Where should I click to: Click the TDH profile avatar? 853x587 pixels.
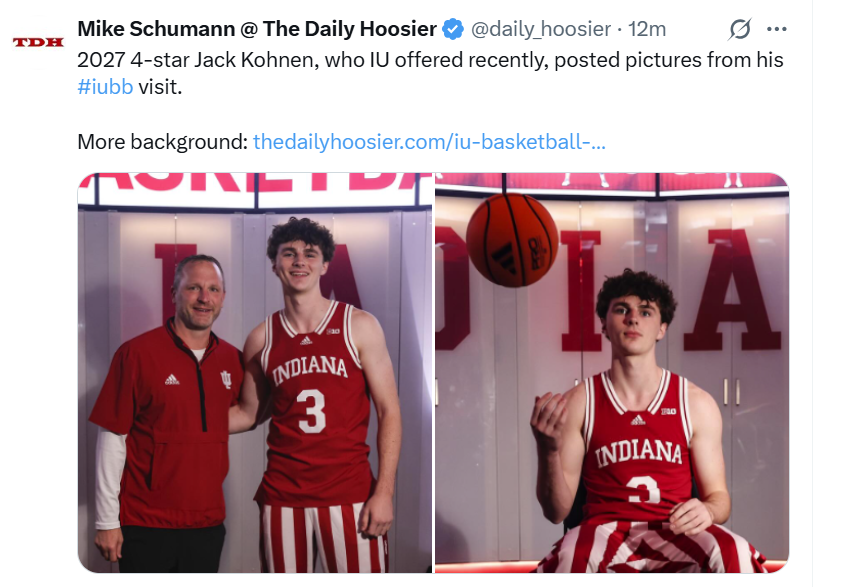coord(37,42)
